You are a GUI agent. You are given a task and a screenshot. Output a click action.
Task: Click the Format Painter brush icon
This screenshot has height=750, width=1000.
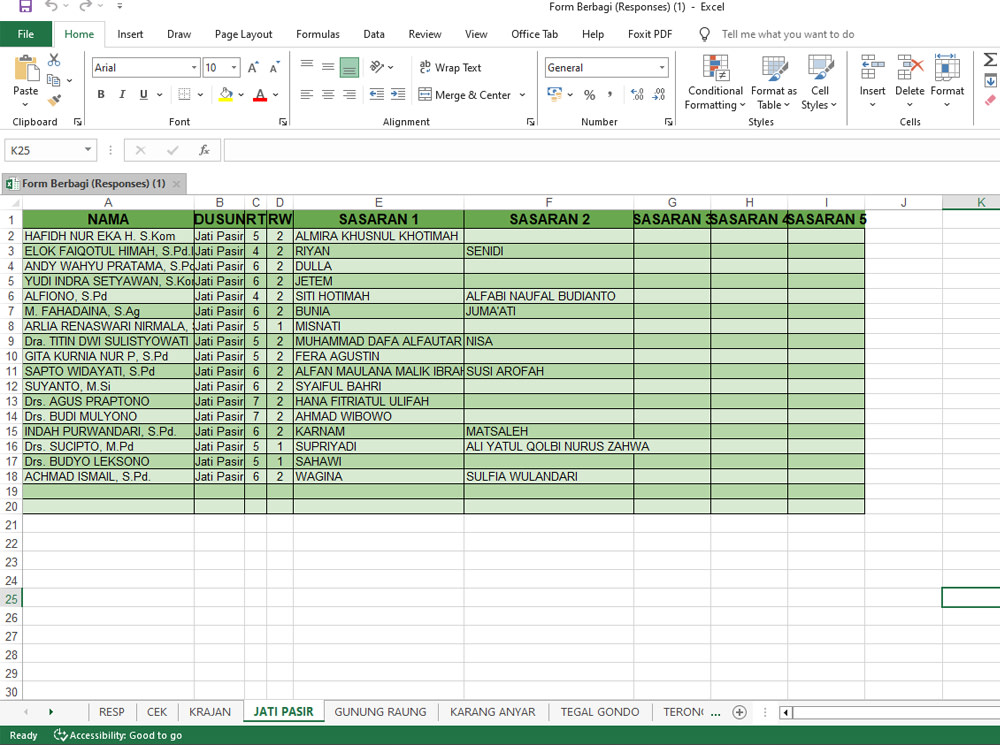[x=54, y=100]
